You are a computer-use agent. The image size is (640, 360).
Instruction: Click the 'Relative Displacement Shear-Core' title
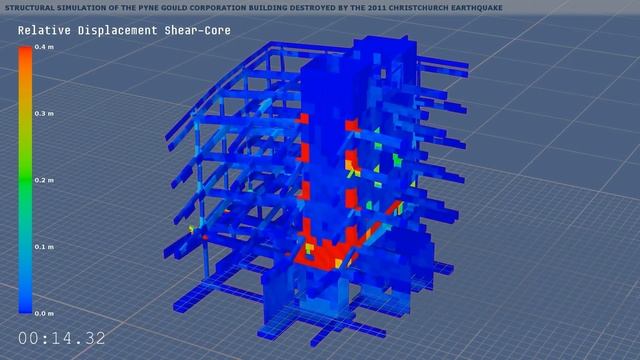(124, 31)
